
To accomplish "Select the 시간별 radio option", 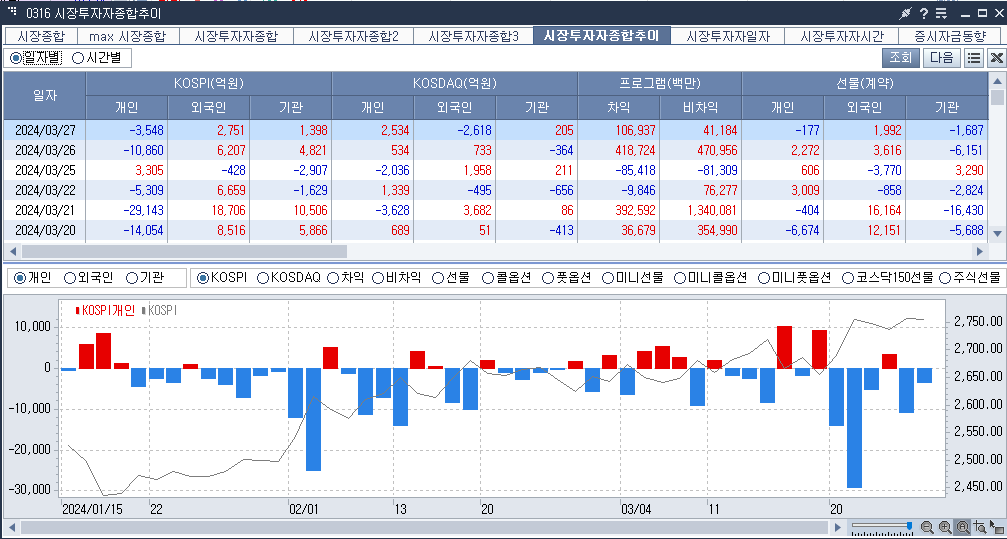I will pos(78,58).
